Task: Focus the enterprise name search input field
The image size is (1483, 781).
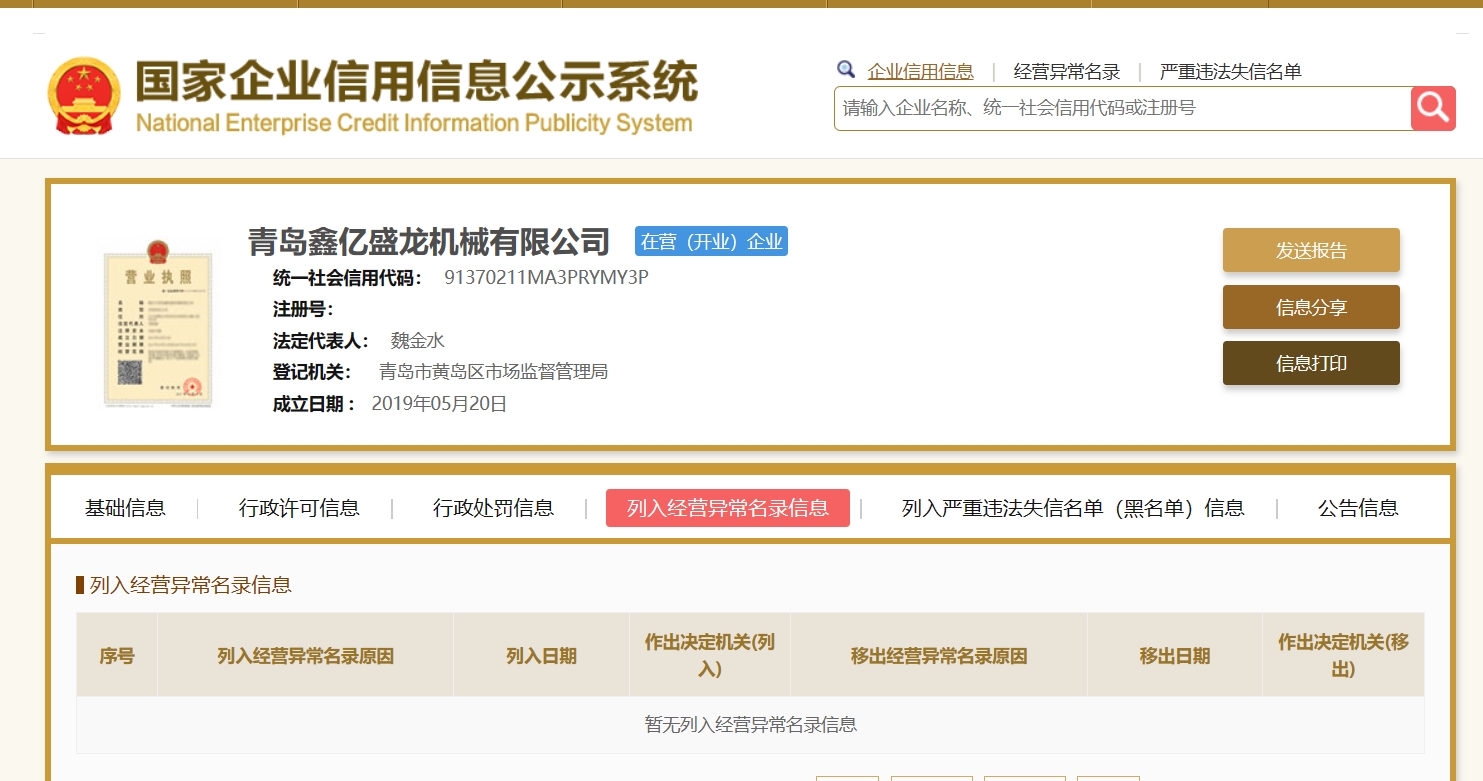Action: [x=1122, y=108]
